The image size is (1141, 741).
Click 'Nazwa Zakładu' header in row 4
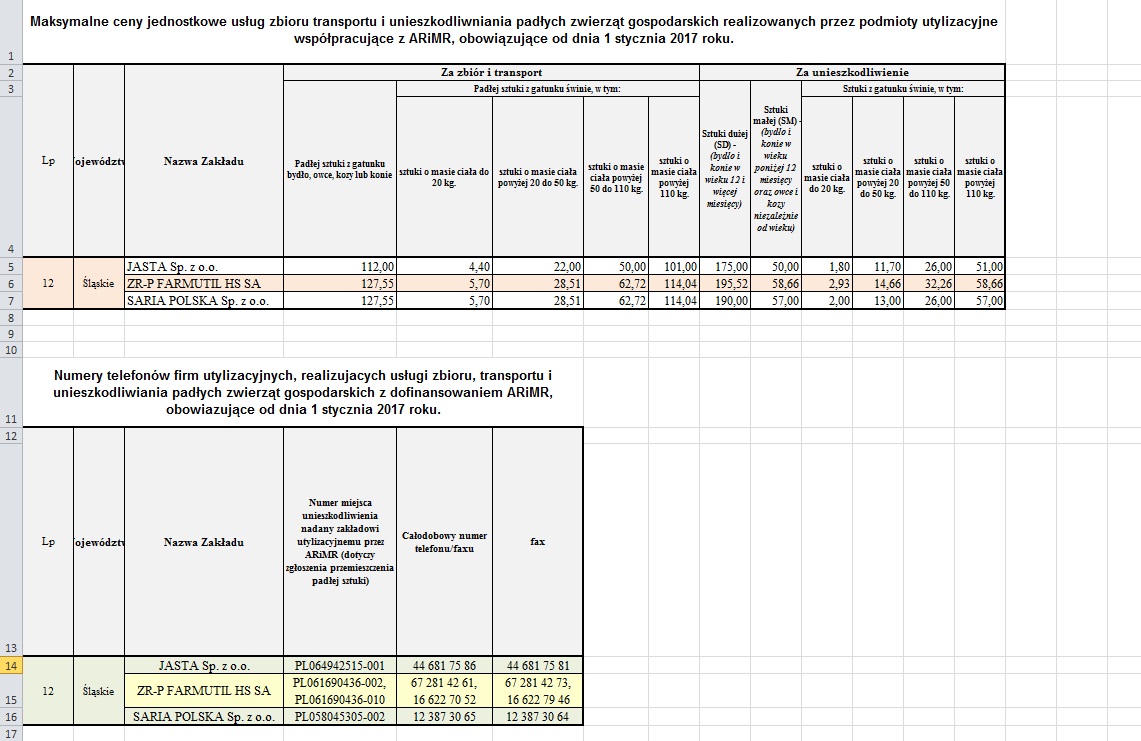tap(204, 161)
